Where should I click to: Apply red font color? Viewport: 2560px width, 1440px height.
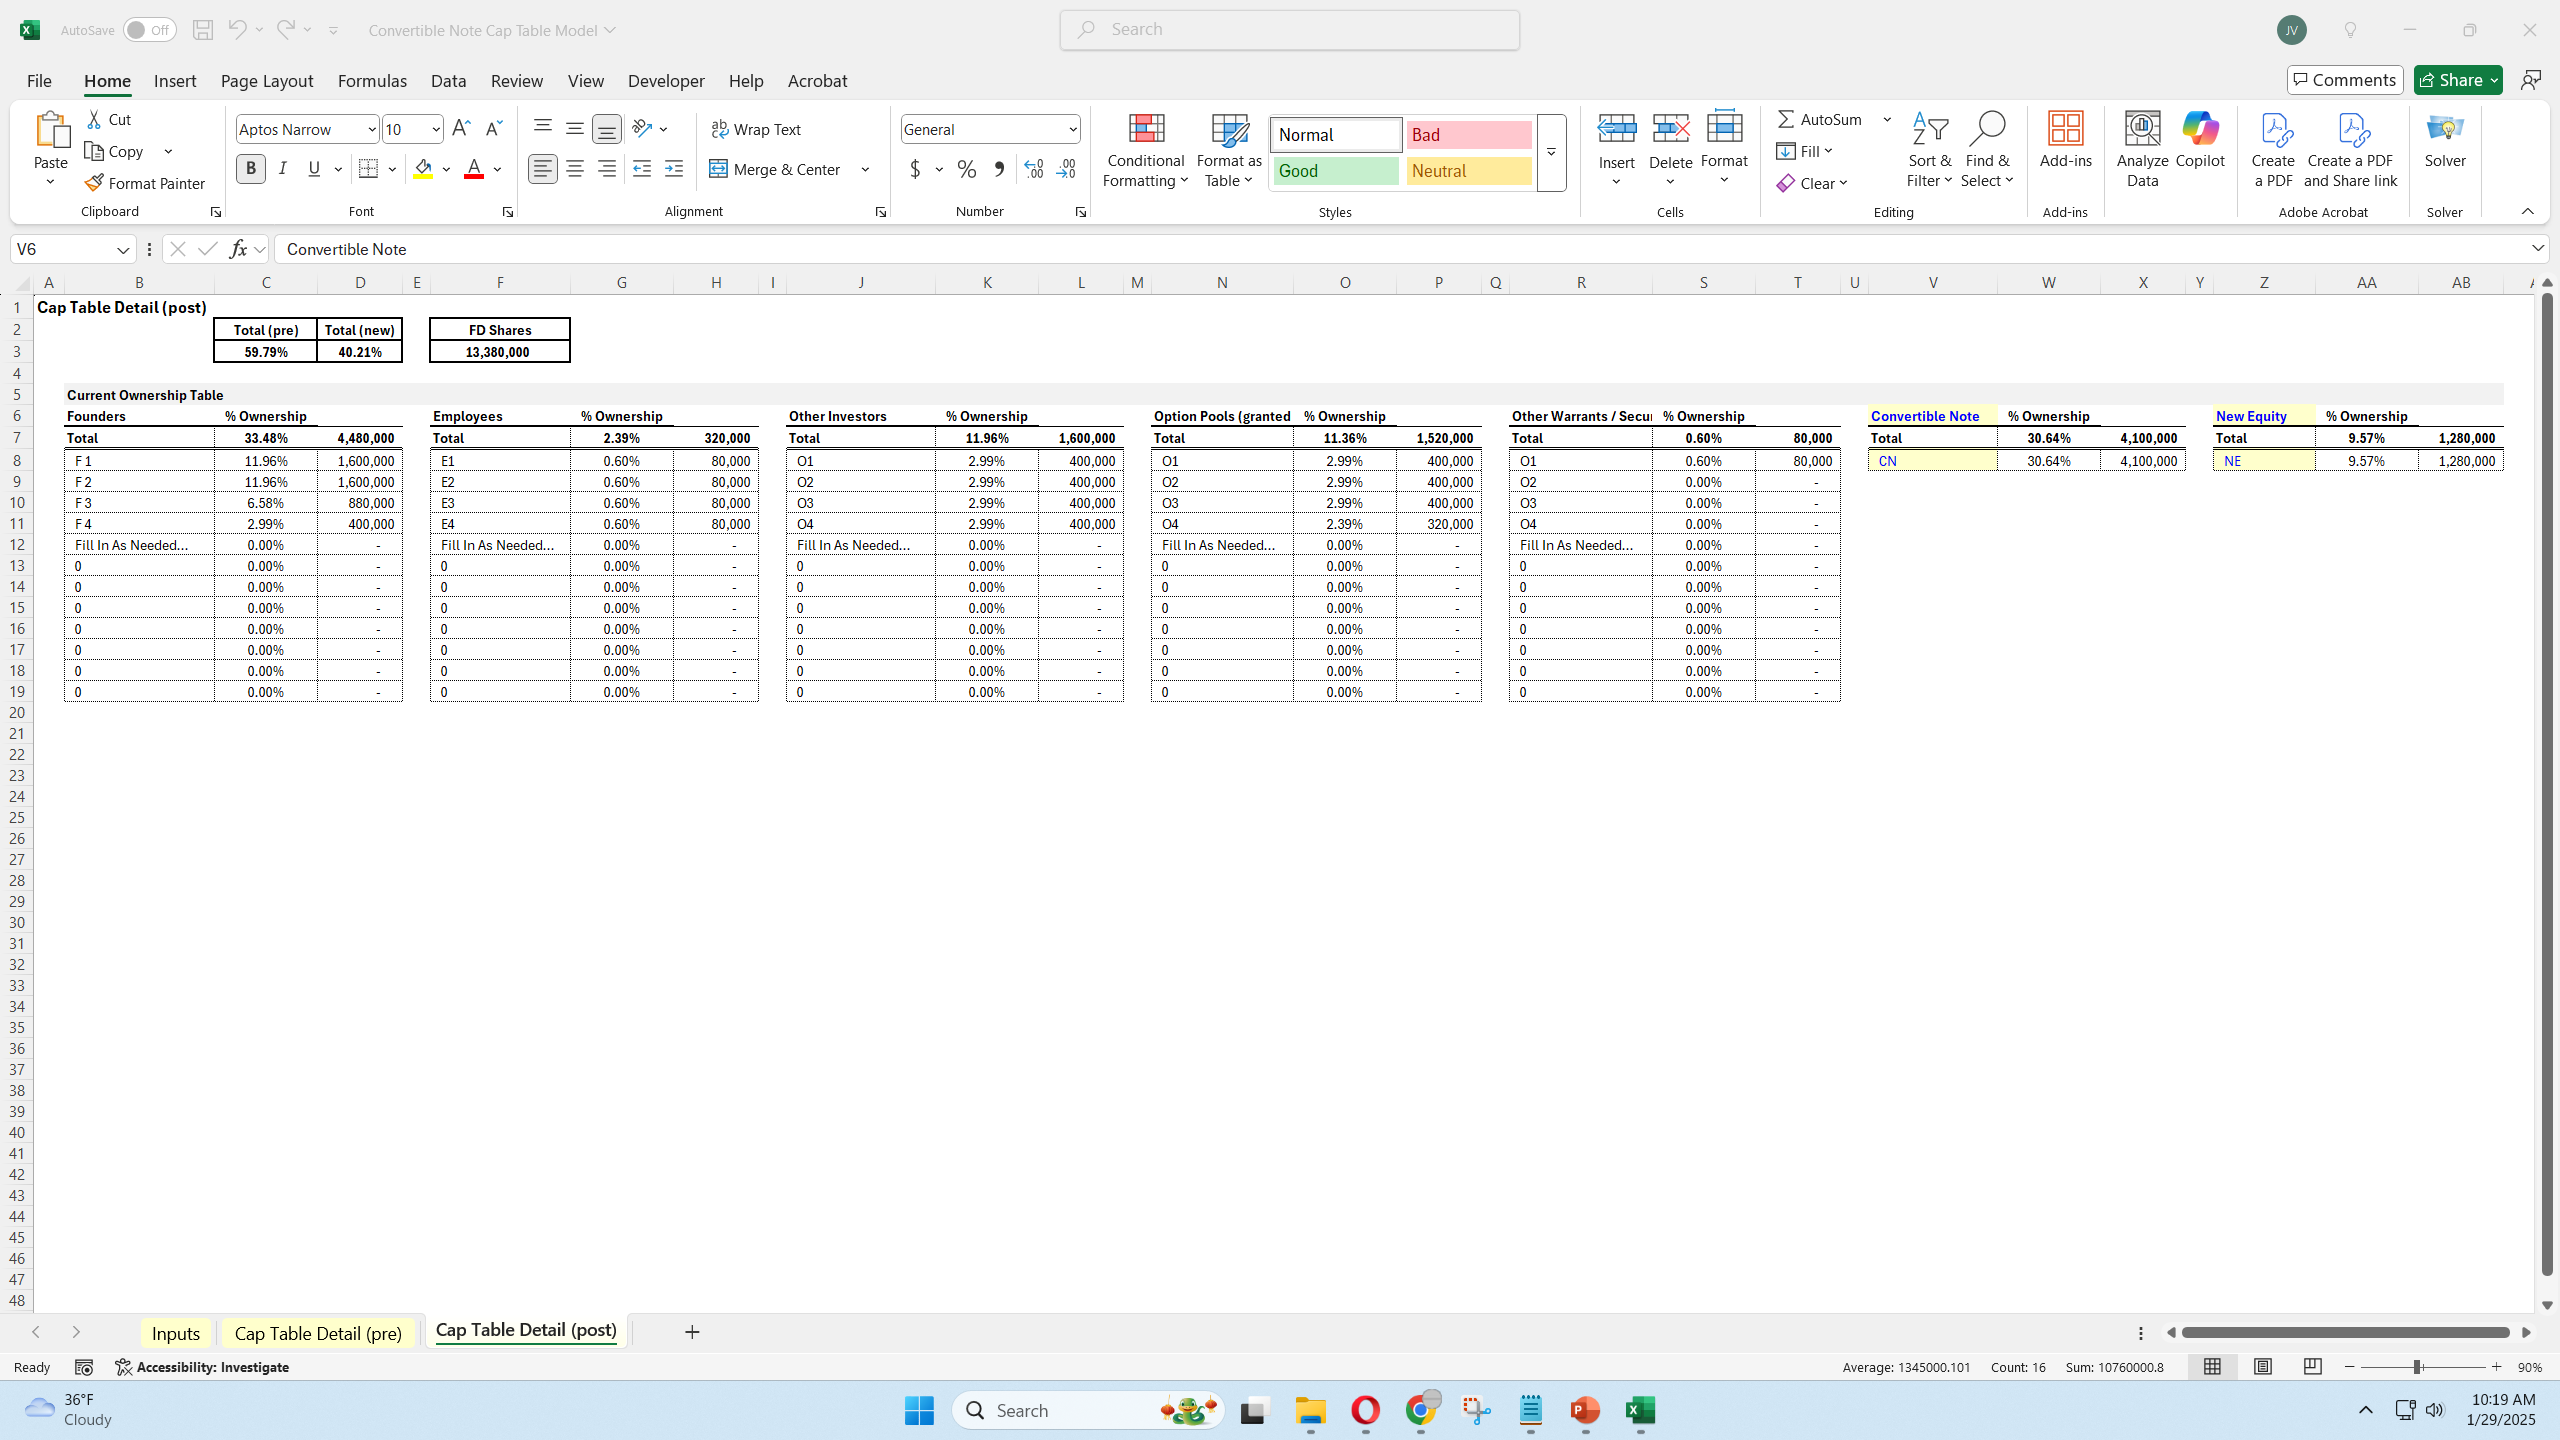click(474, 169)
